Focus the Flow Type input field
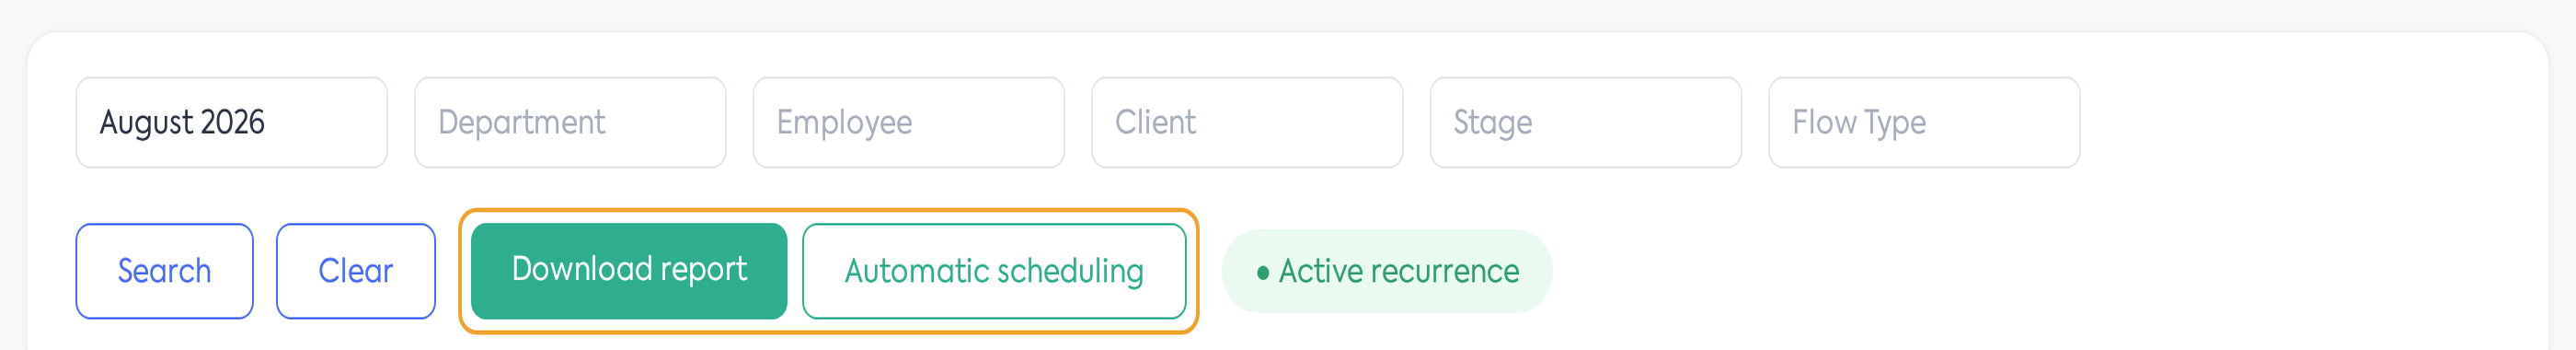The width and height of the screenshot is (2576, 350). (x=1924, y=122)
